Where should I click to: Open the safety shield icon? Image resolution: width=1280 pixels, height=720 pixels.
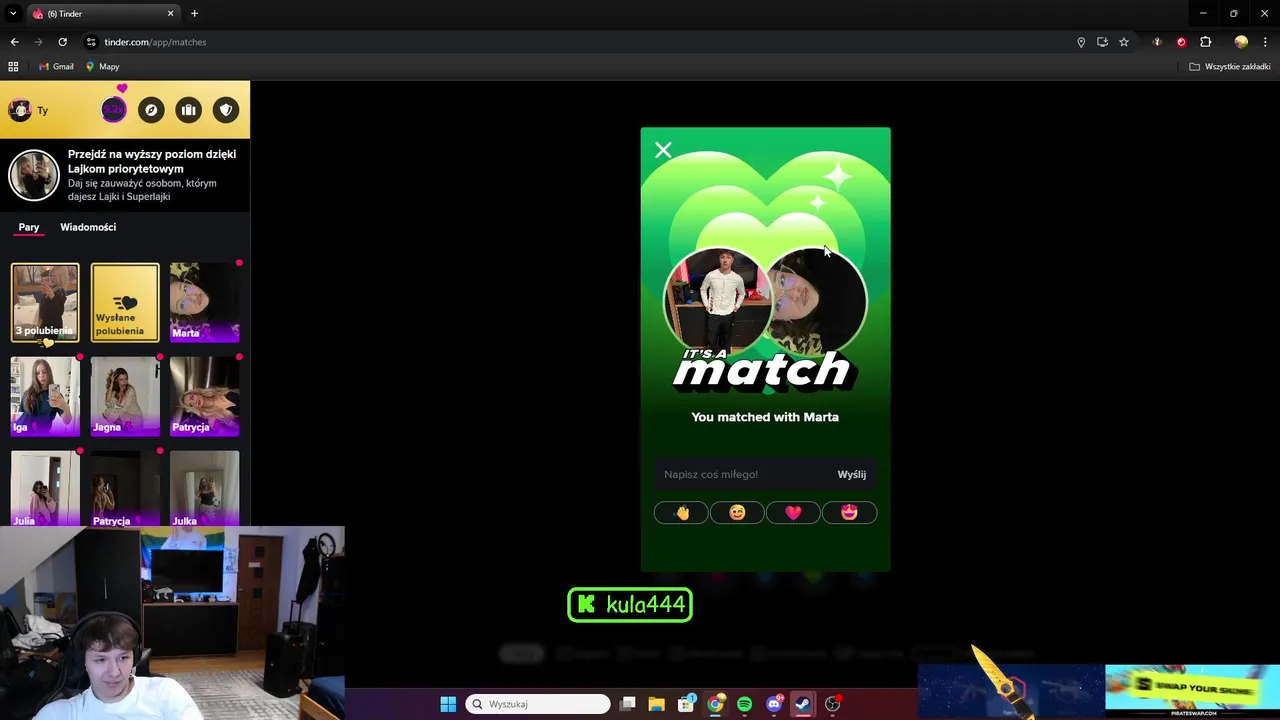coord(226,110)
